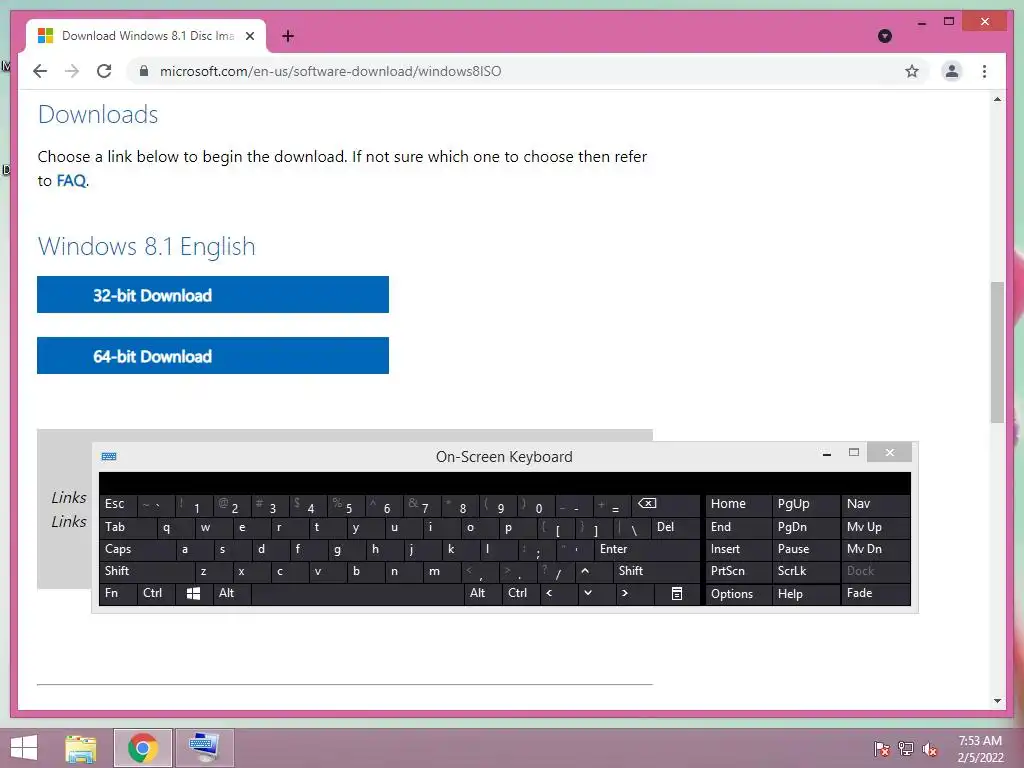Tap the End key

click(737, 528)
